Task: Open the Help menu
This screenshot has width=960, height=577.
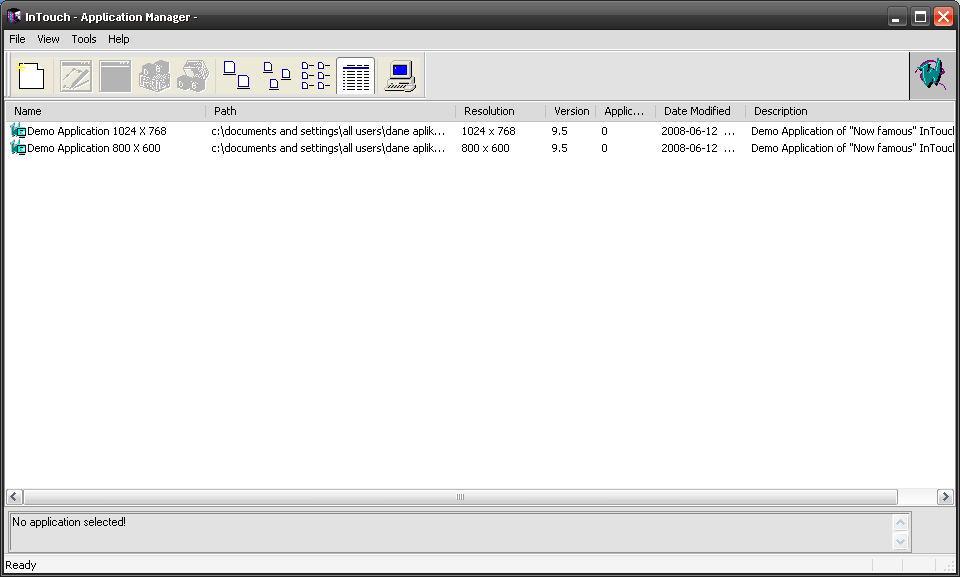Action: coord(119,39)
